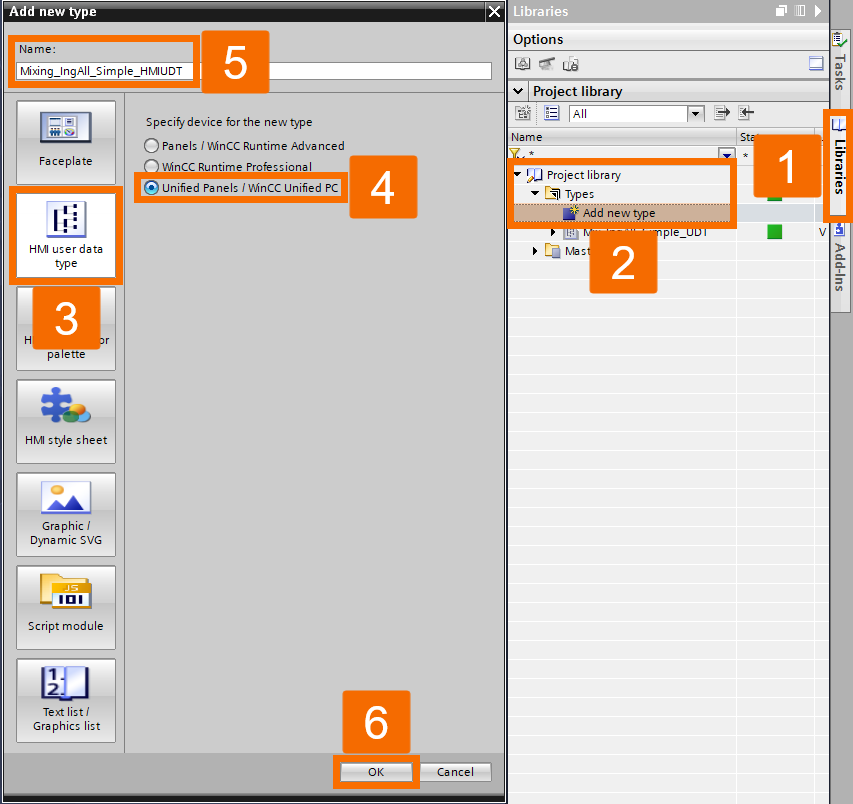
Task: Confirm with the OK button
Action: click(x=376, y=772)
